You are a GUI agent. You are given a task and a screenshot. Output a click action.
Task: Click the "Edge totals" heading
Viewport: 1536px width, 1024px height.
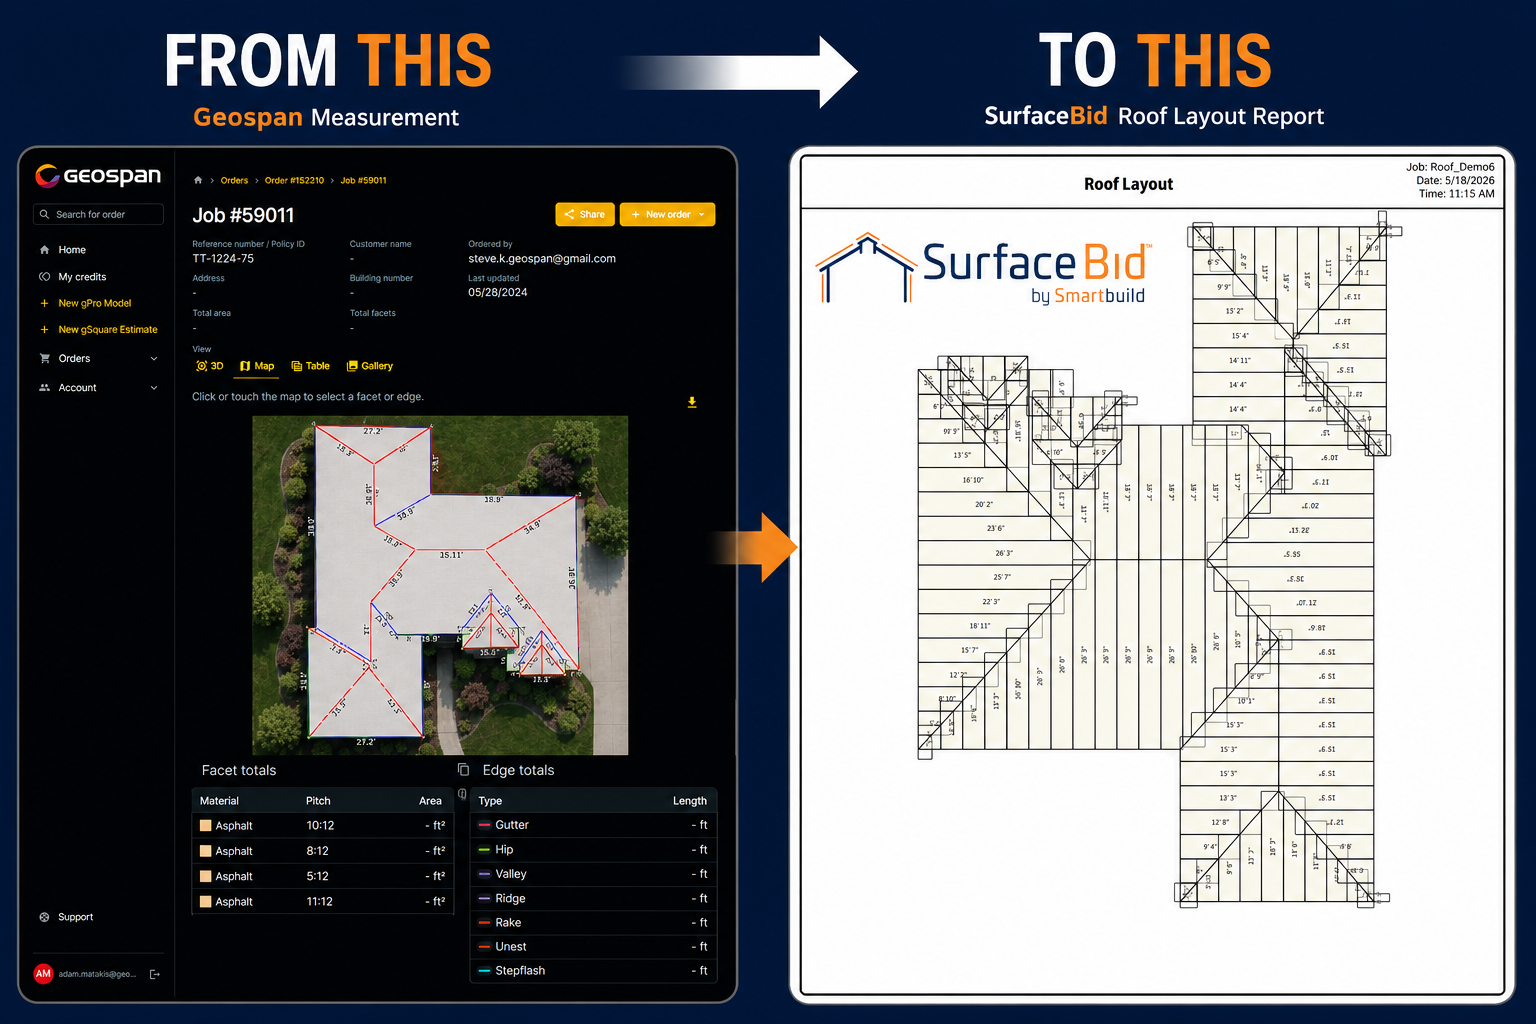coord(518,770)
